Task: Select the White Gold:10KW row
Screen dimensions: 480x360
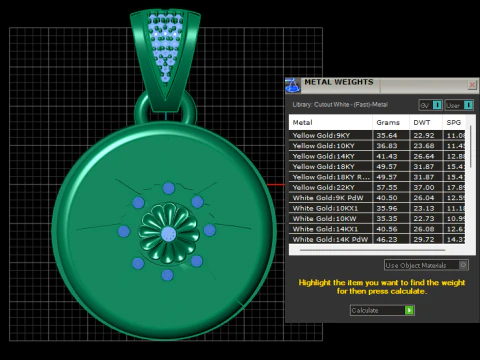Action: pyautogui.click(x=377, y=218)
